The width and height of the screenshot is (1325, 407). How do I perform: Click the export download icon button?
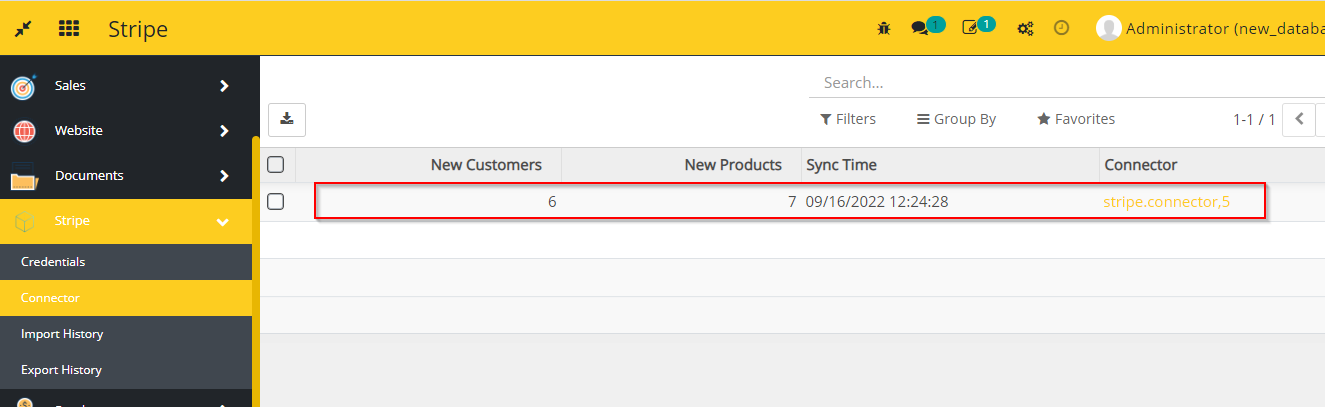click(x=287, y=119)
